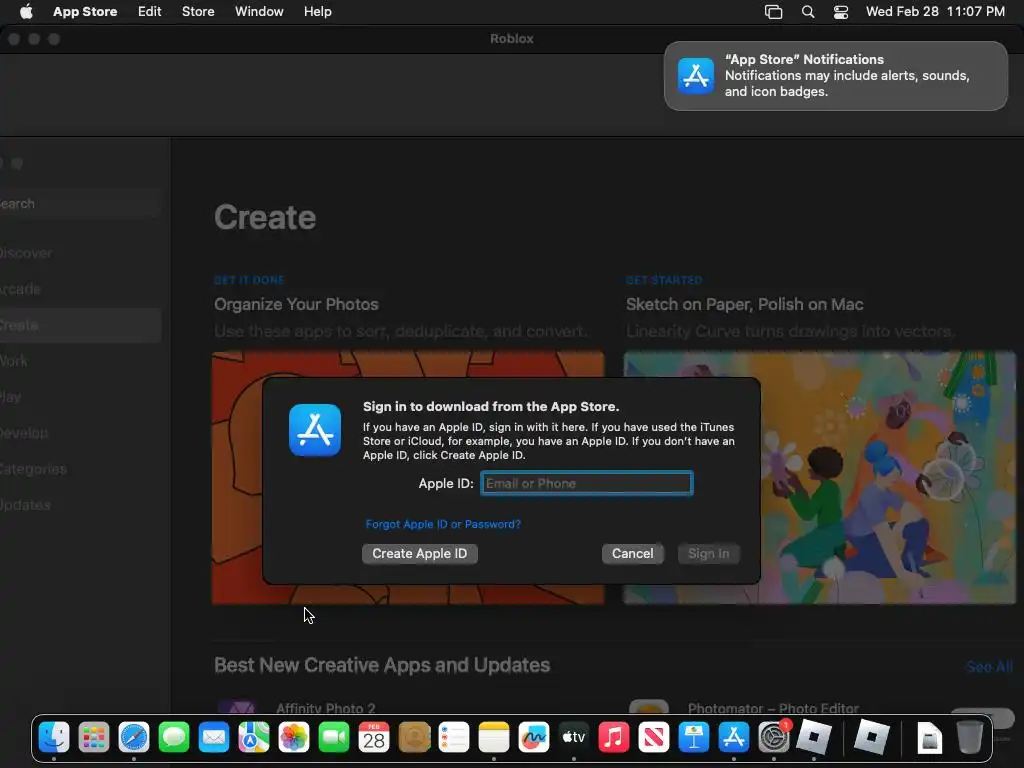Open the Apple menu
Screen dimensions: 1024x768
[x=26, y=12]
